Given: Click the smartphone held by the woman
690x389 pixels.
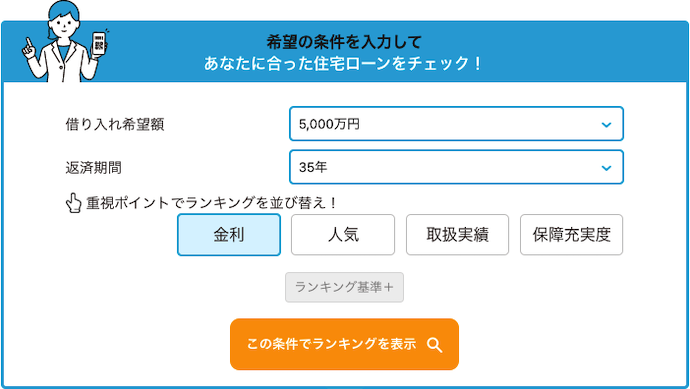Looking at the screenshot, I should pos(99,43).
